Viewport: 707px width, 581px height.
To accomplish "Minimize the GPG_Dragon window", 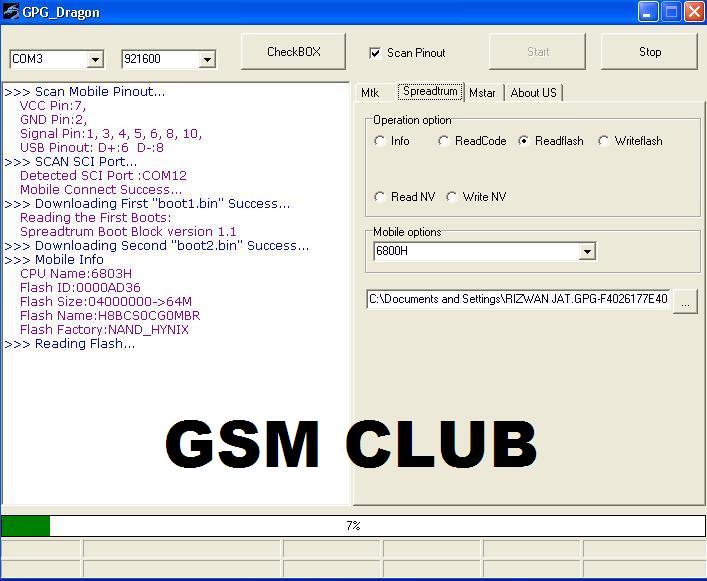I will [x=647, y=12].
